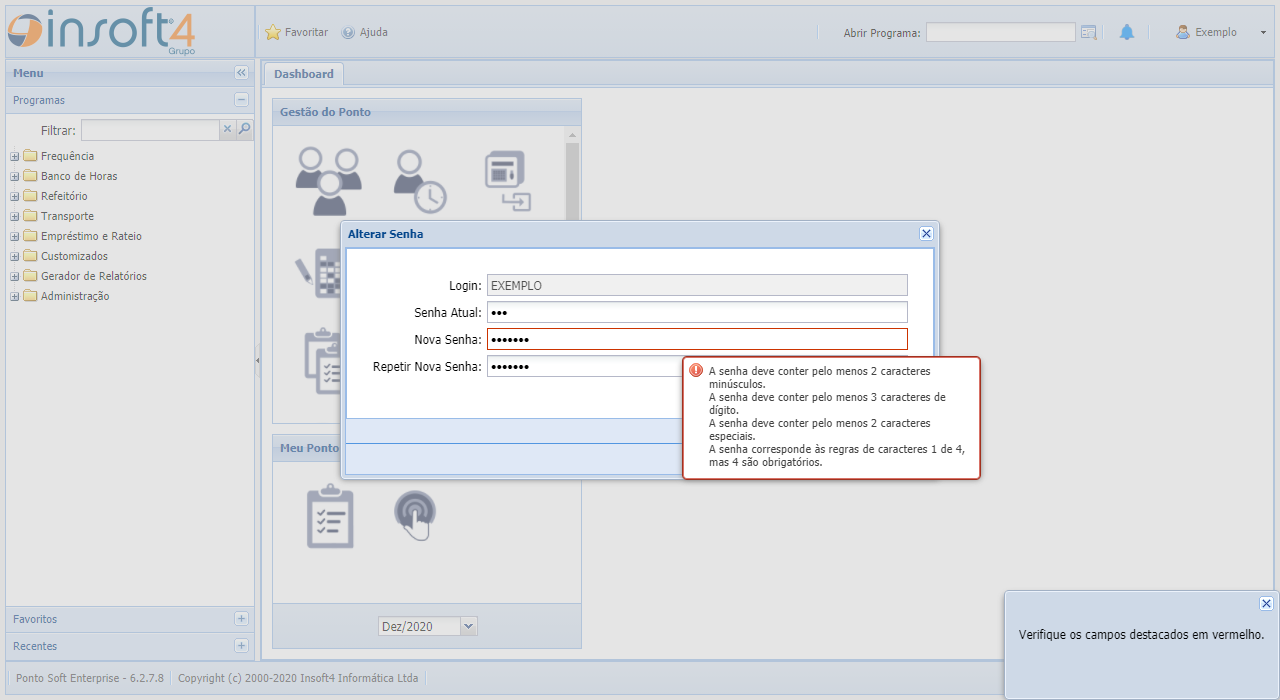Click the program search icon beside Abrir Programa
Viewport: 1280px width, 700px height.
pyautogui.click(x=1089, y=32)
